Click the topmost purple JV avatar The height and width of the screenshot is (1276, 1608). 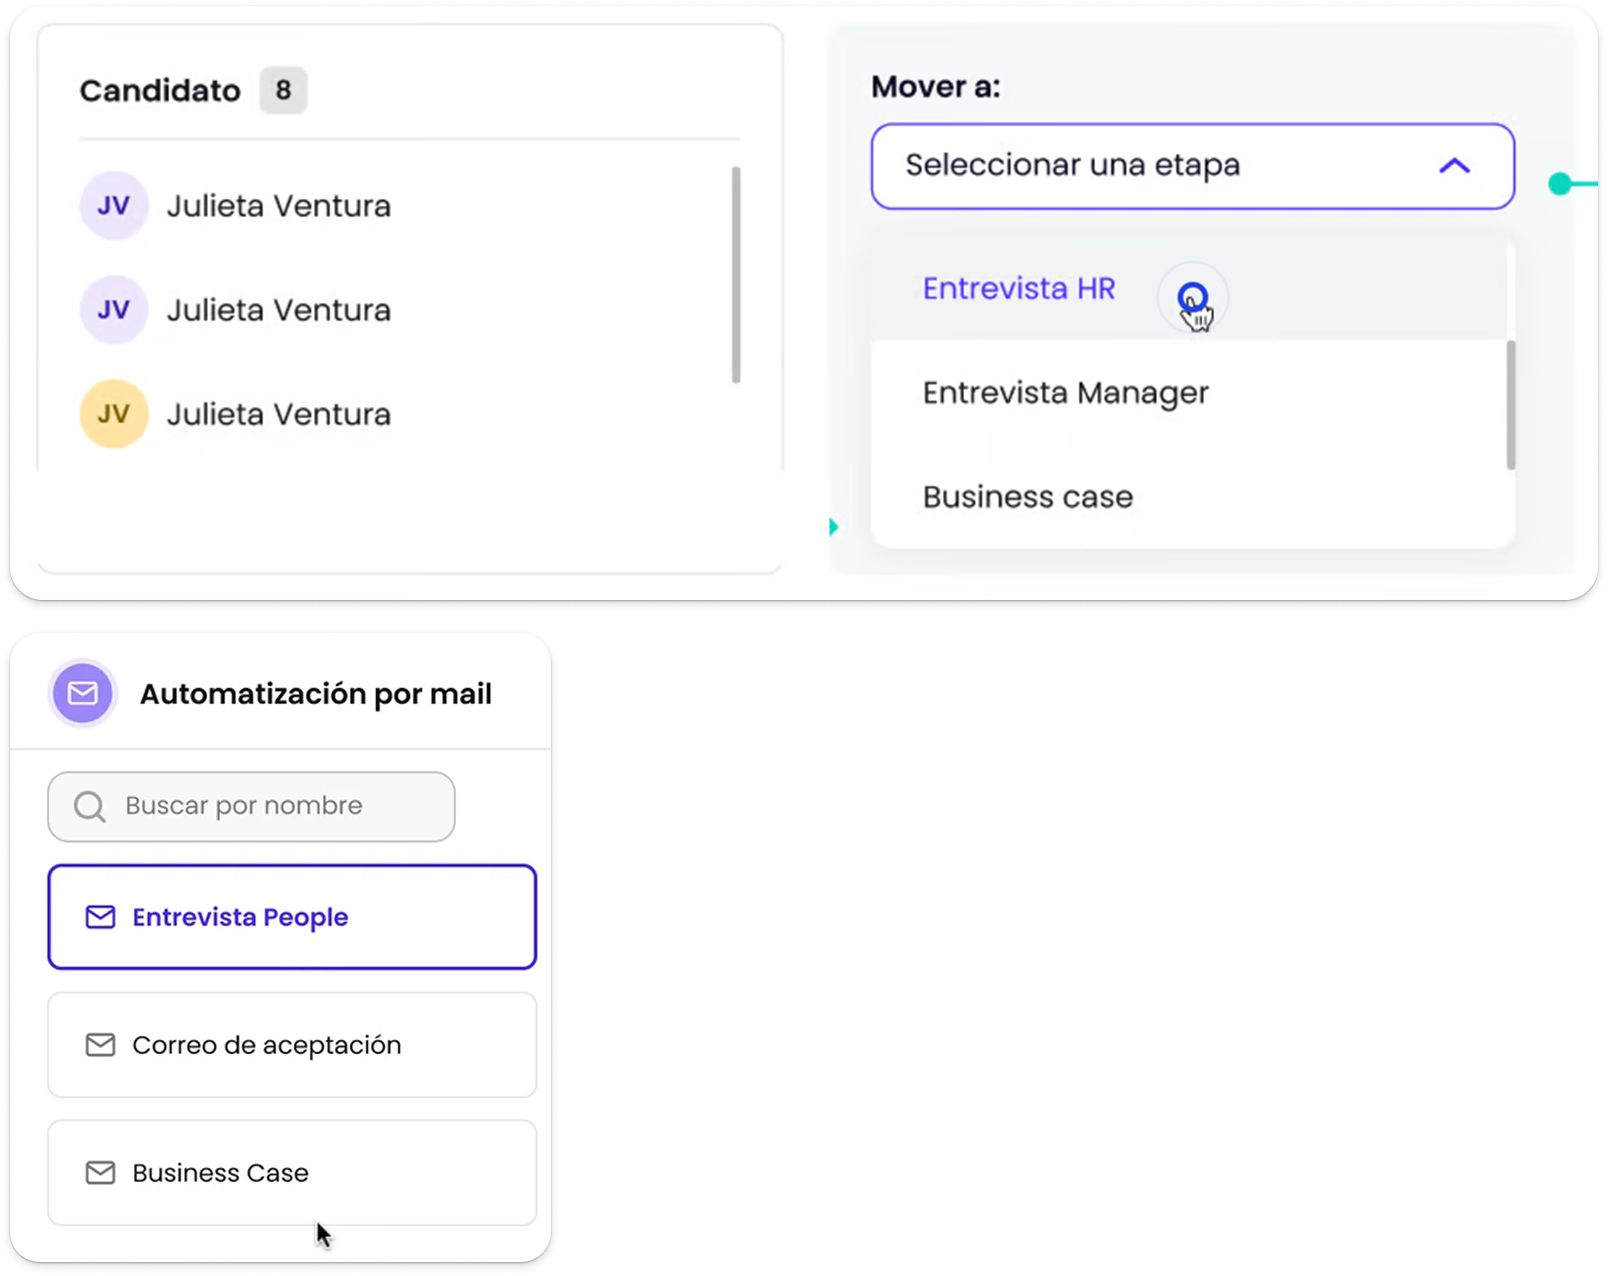click(114, 206)
